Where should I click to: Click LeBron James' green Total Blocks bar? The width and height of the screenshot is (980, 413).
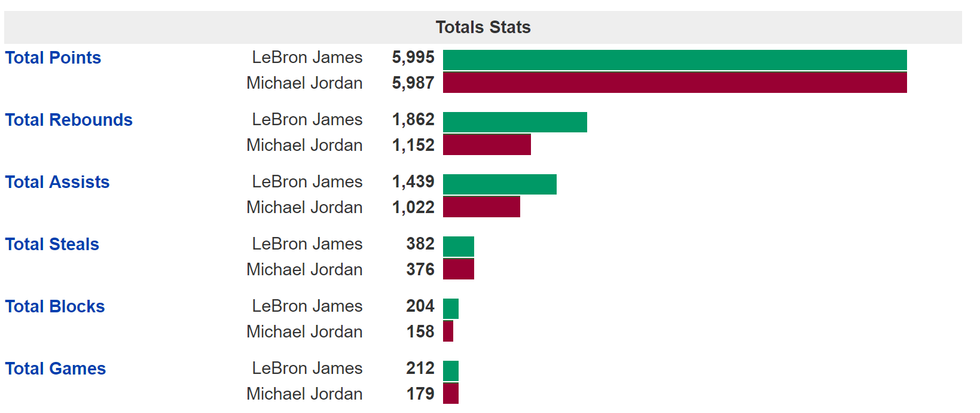click(x=450, y=308)
